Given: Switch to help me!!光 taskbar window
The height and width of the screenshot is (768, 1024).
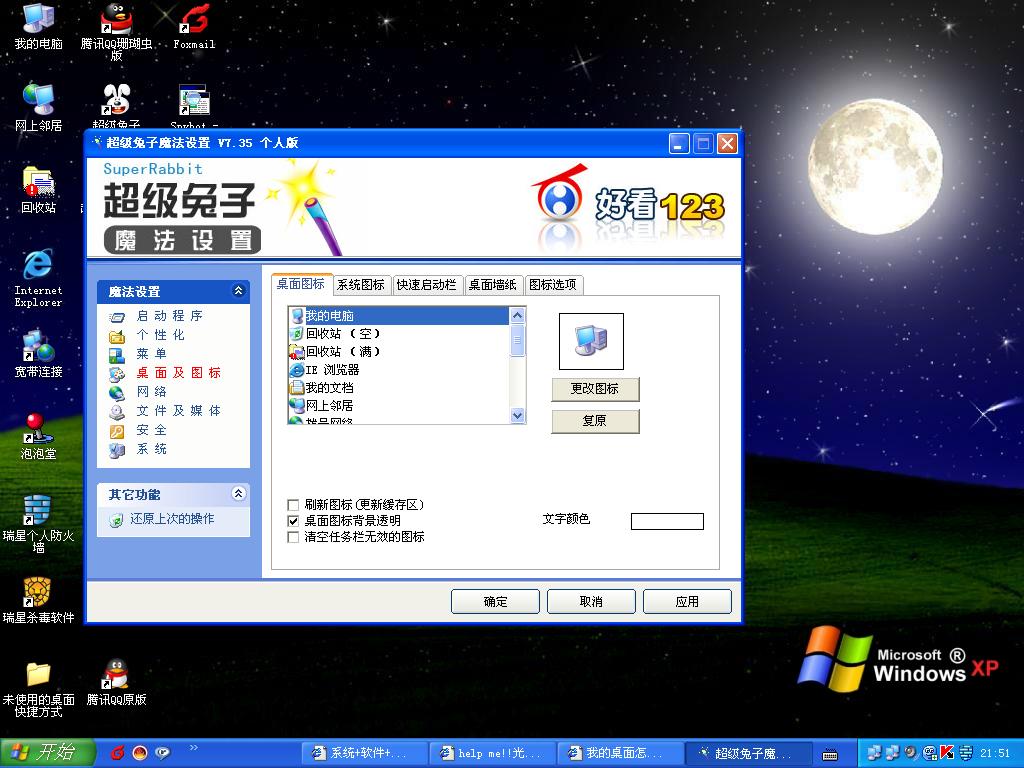Looking at the screenshot, I should (x=492, y=753).
